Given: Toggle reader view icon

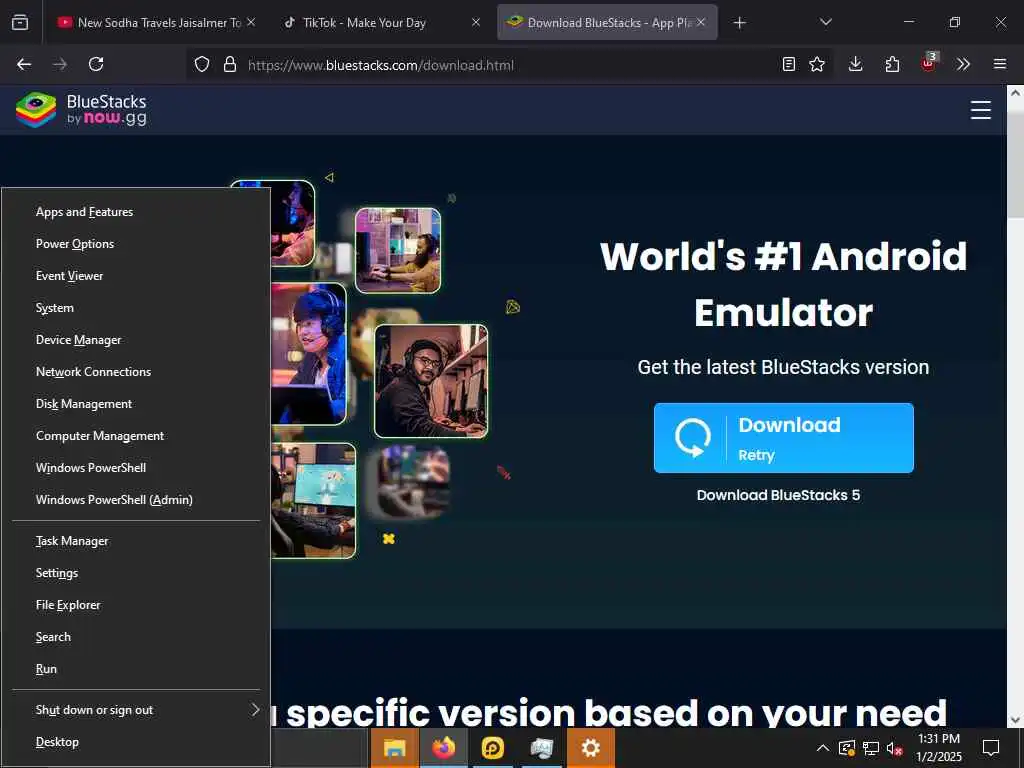Looking at the screenshot, I should (789, 64).
